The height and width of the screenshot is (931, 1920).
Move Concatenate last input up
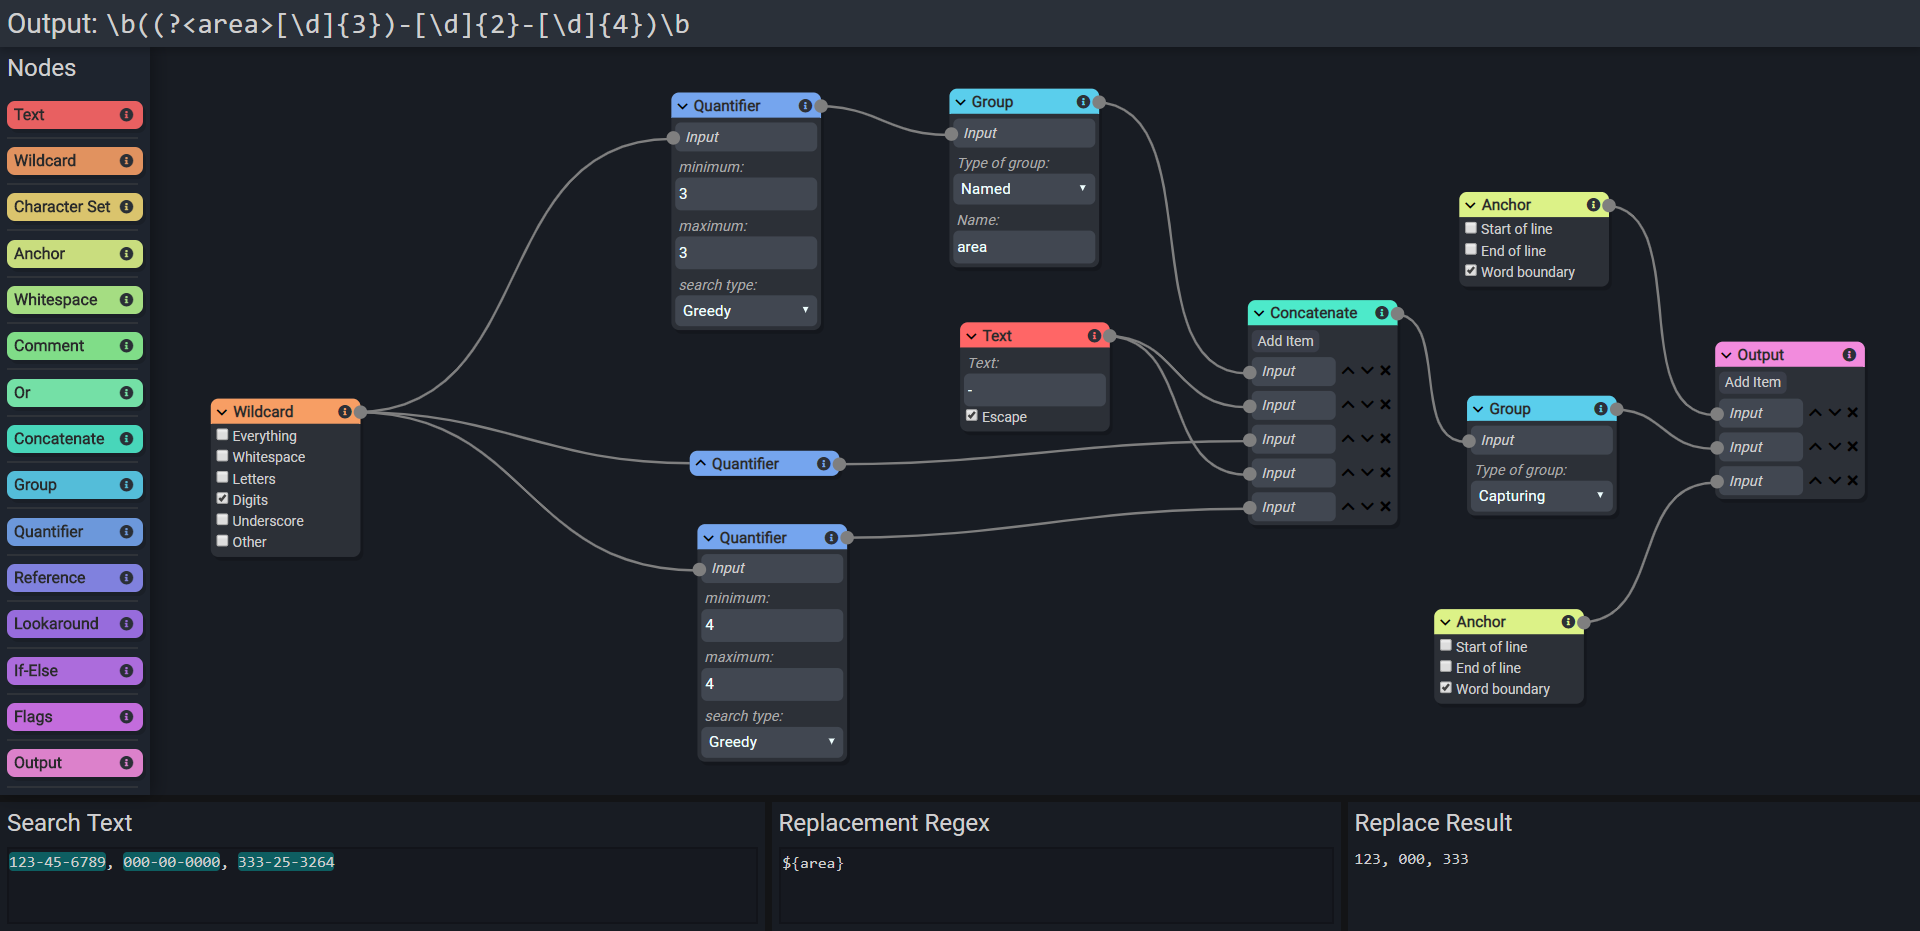[1348, 507]
